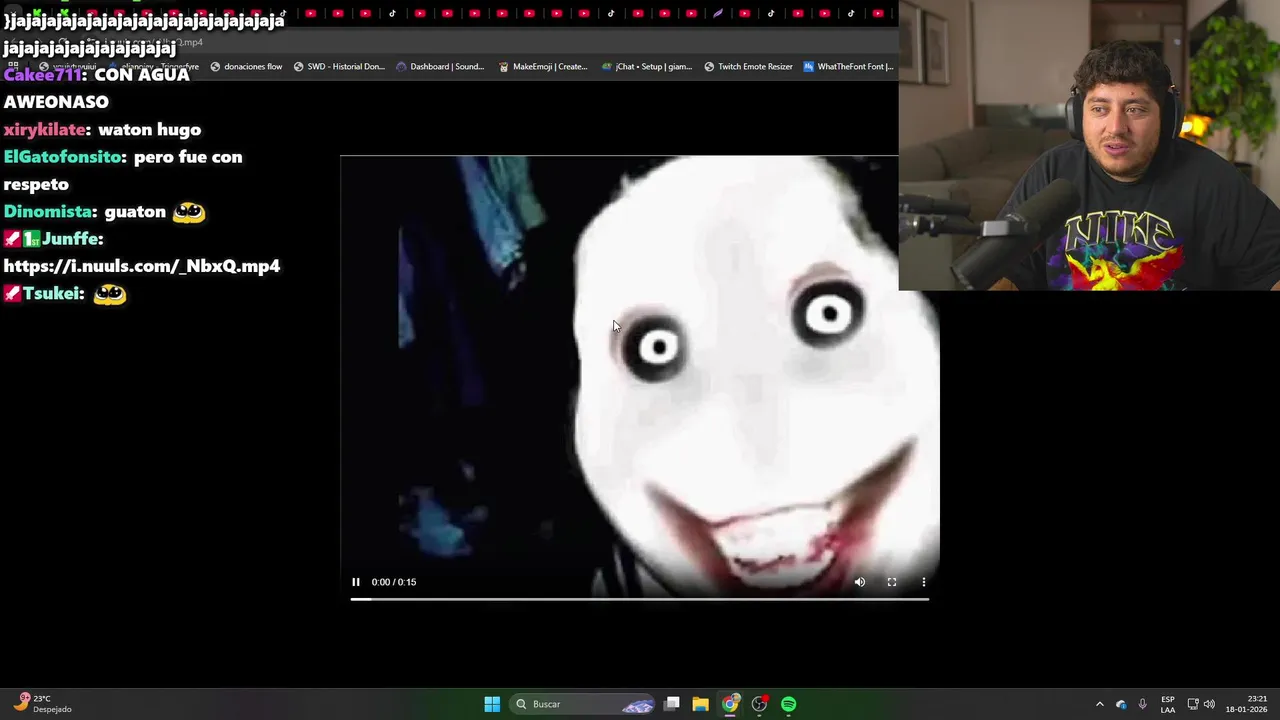This screenshot has width=1280, height=720.
Task: Open the WhatTheFont Font bookmark
Action: 848,67
